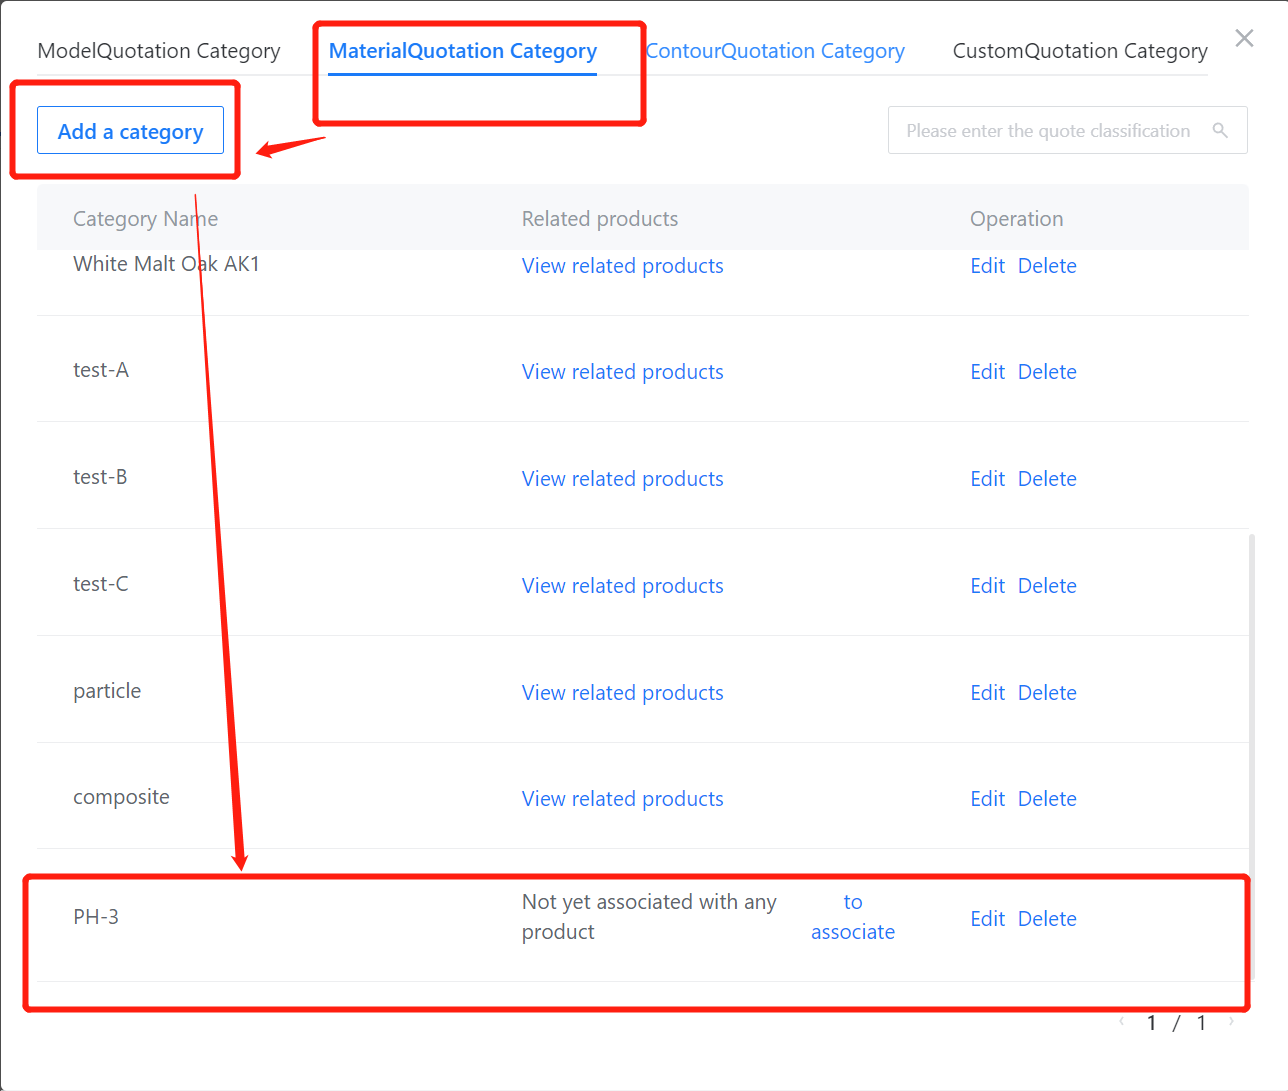Delete the PH-3 category

(1047, 919)
